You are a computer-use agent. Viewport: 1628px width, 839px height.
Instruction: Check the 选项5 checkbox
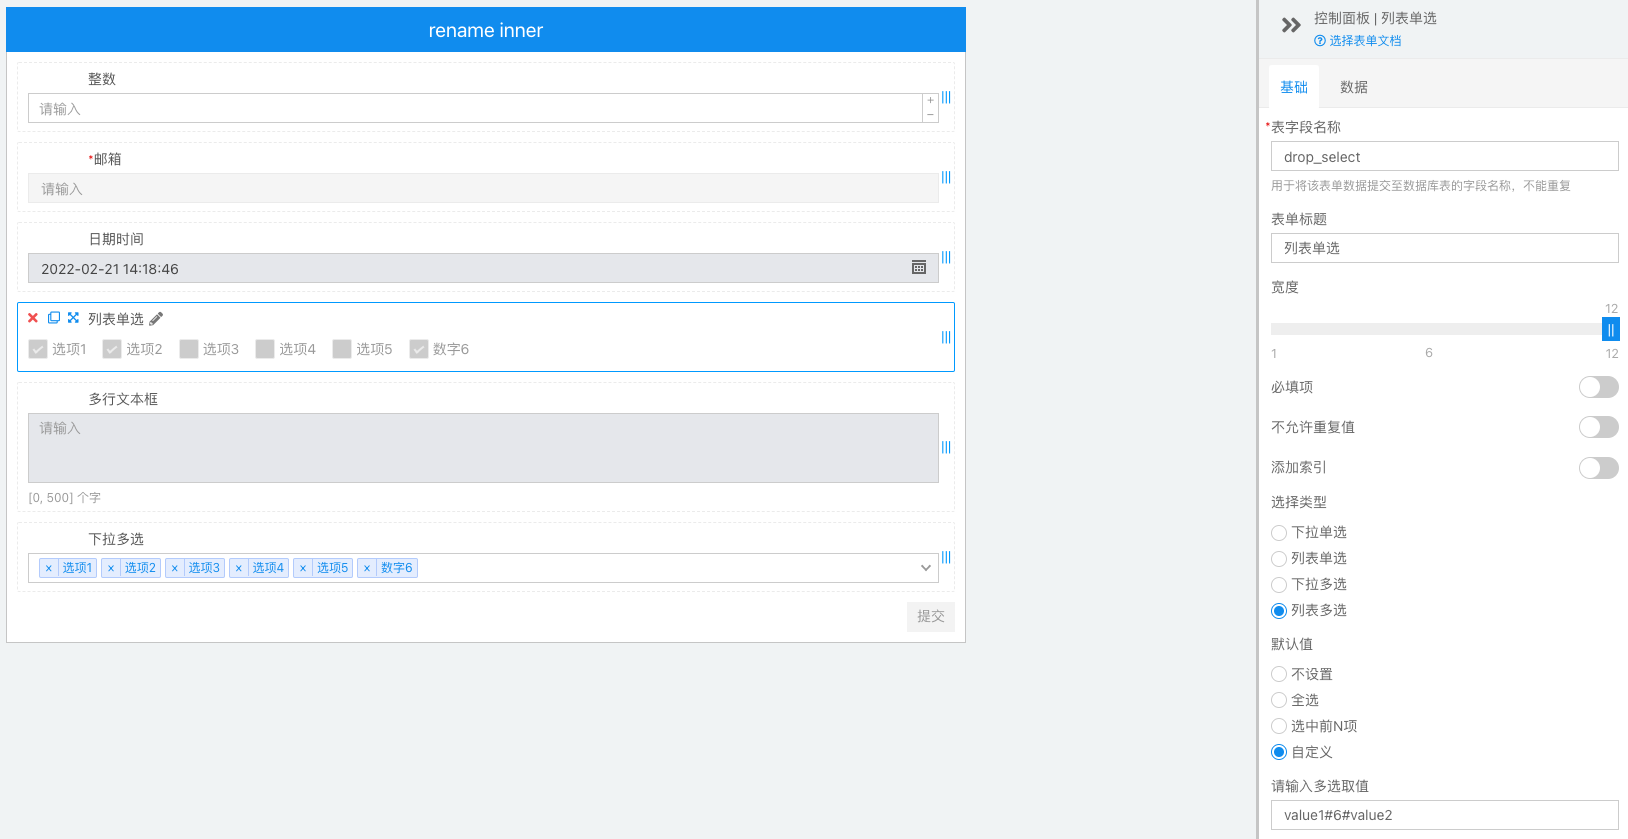click(x=342, y=349)
